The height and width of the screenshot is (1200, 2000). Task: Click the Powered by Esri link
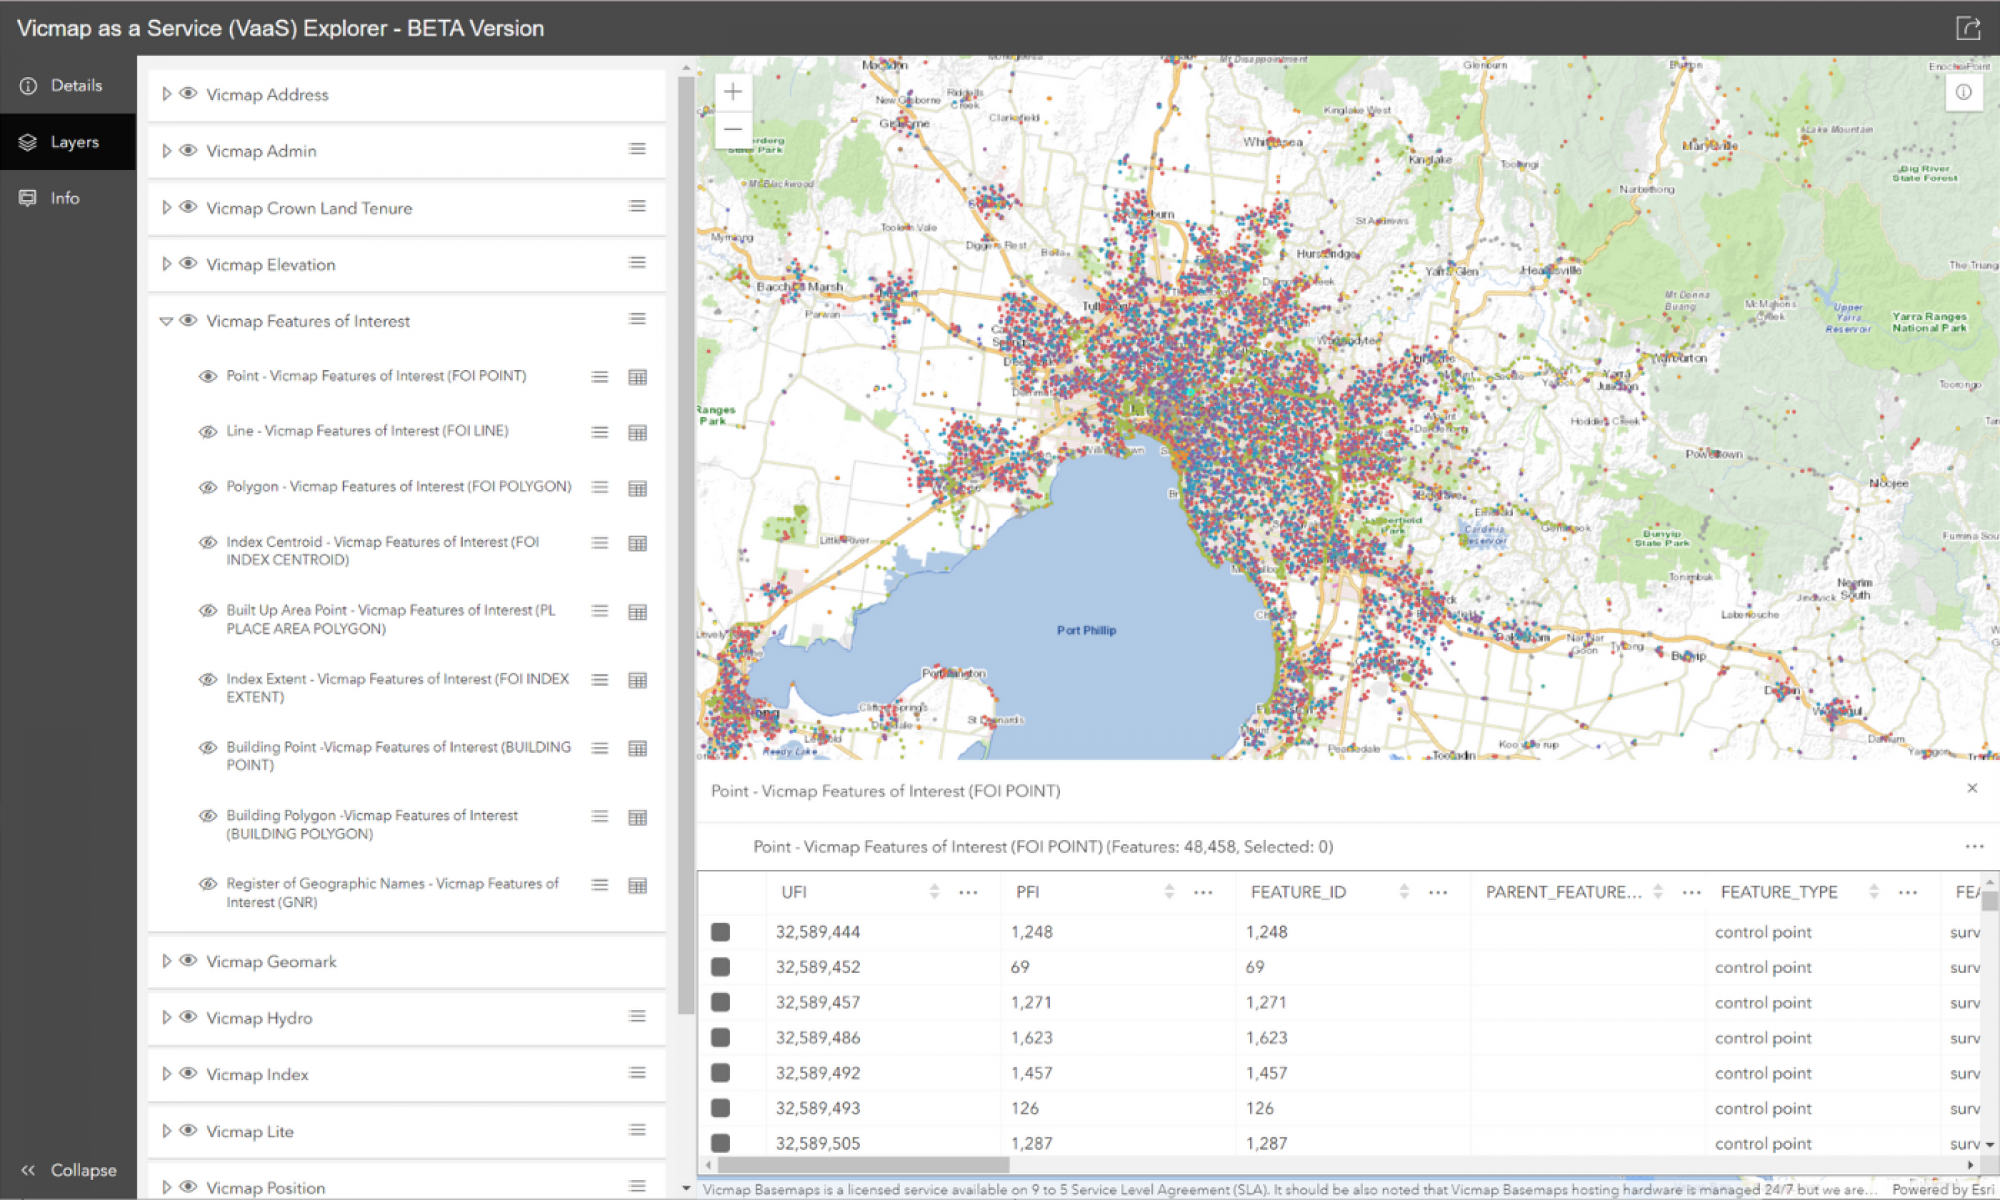[1943, 1189]
